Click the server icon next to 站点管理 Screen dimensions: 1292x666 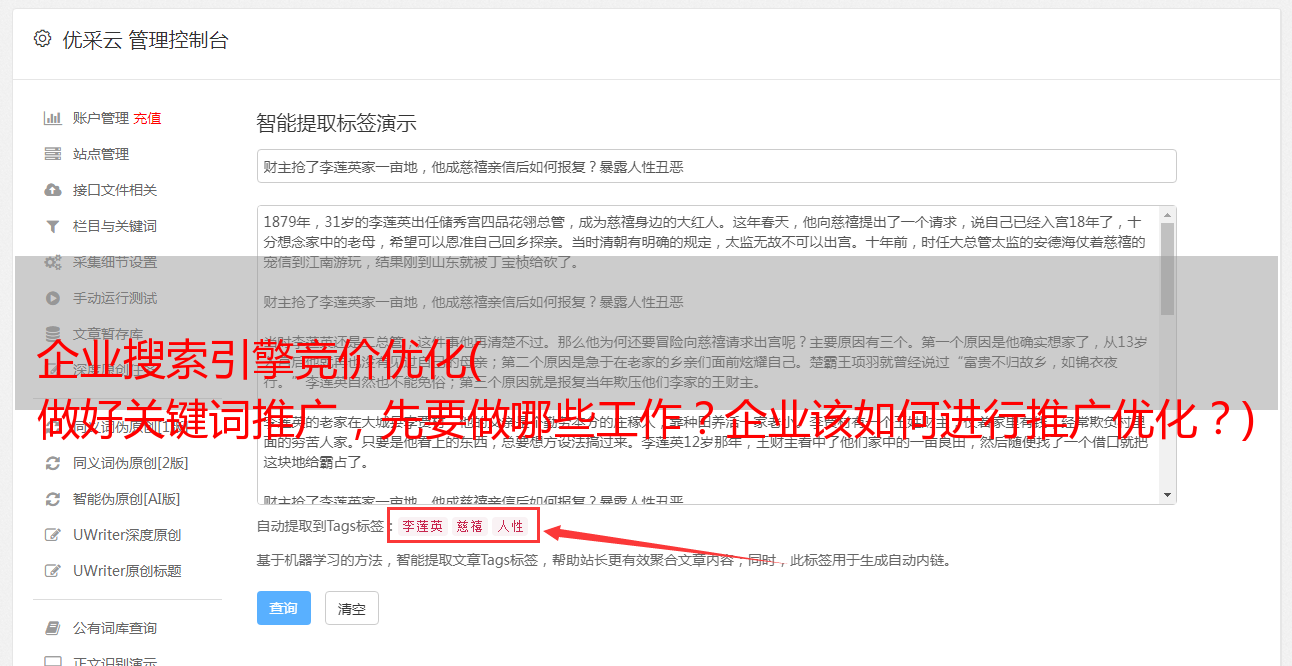tap(52, 154)
